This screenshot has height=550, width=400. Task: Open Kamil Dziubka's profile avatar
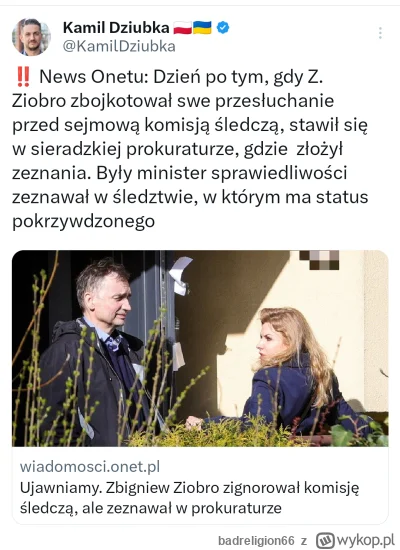point(31,37)
